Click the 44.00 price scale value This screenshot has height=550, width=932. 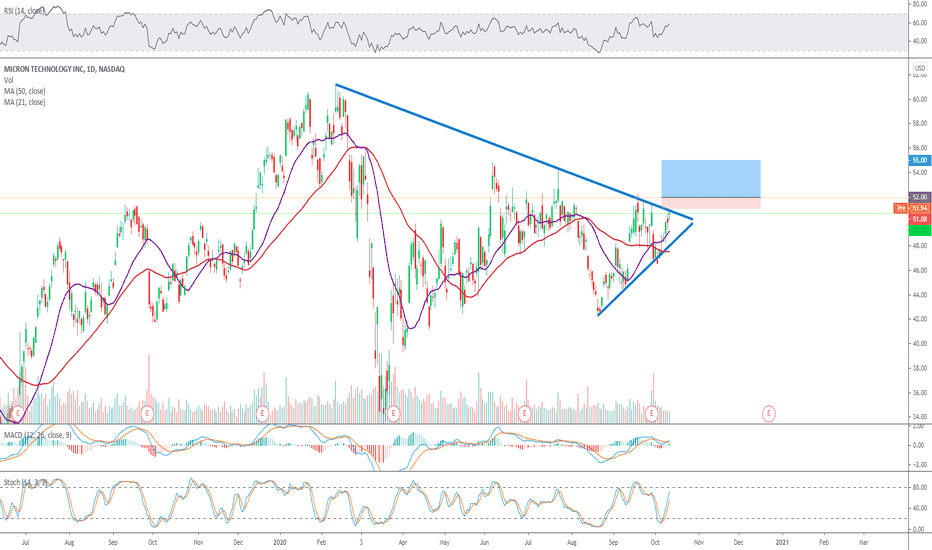click(x=920, y=295)
